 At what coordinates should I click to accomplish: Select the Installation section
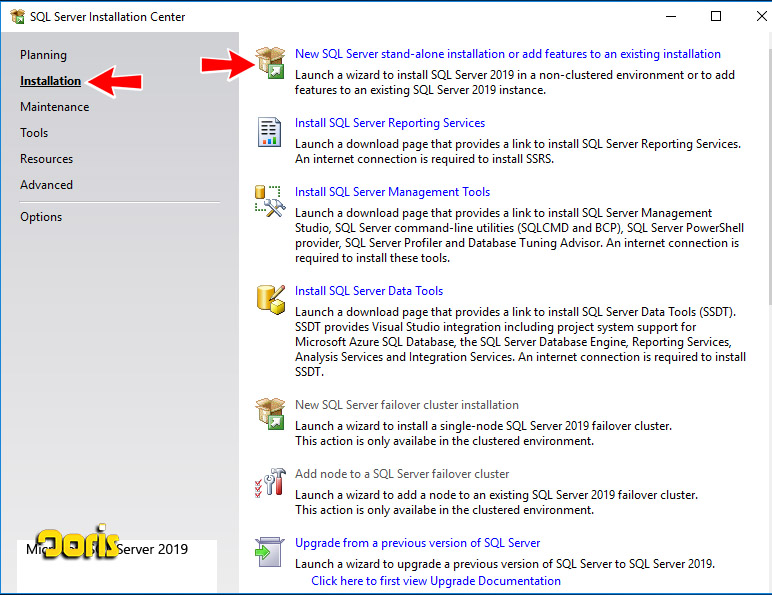[x=50, y=81]
